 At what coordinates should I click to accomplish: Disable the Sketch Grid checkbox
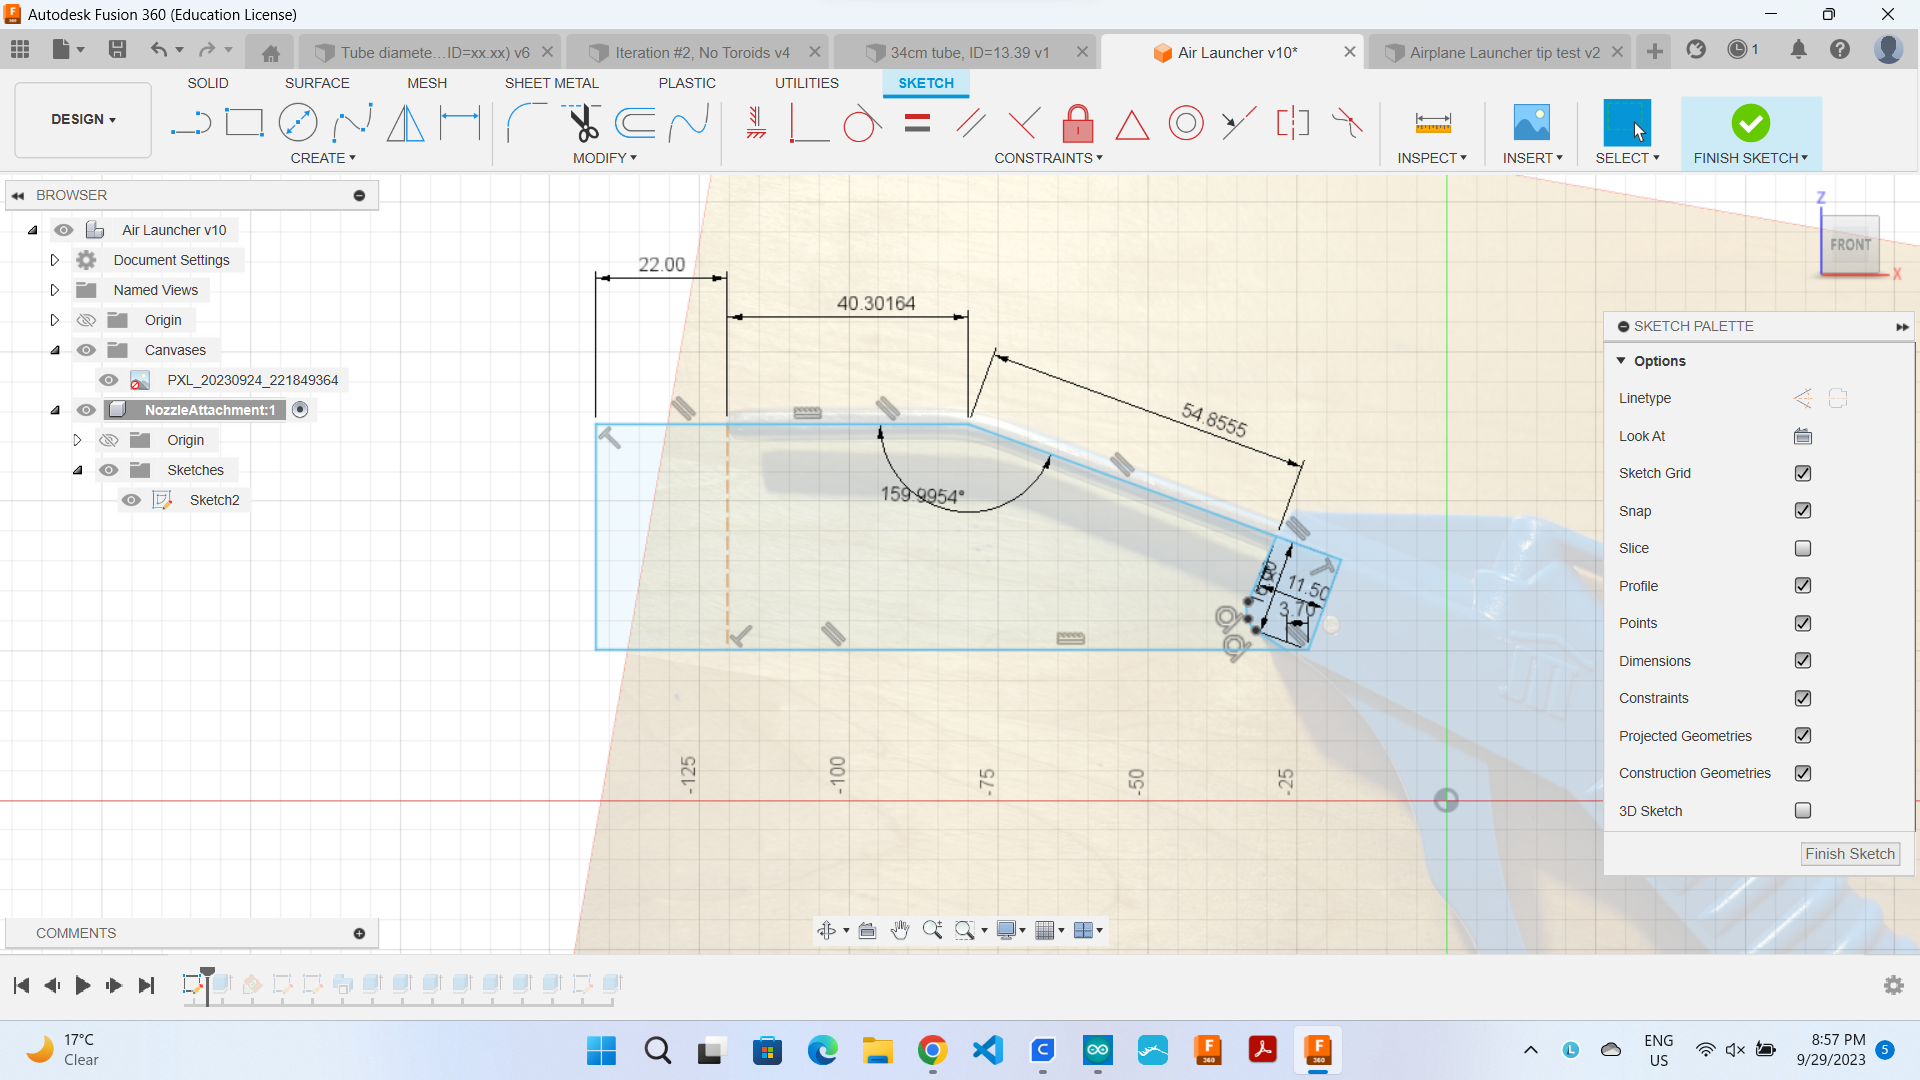click(x=1802, y=473)
